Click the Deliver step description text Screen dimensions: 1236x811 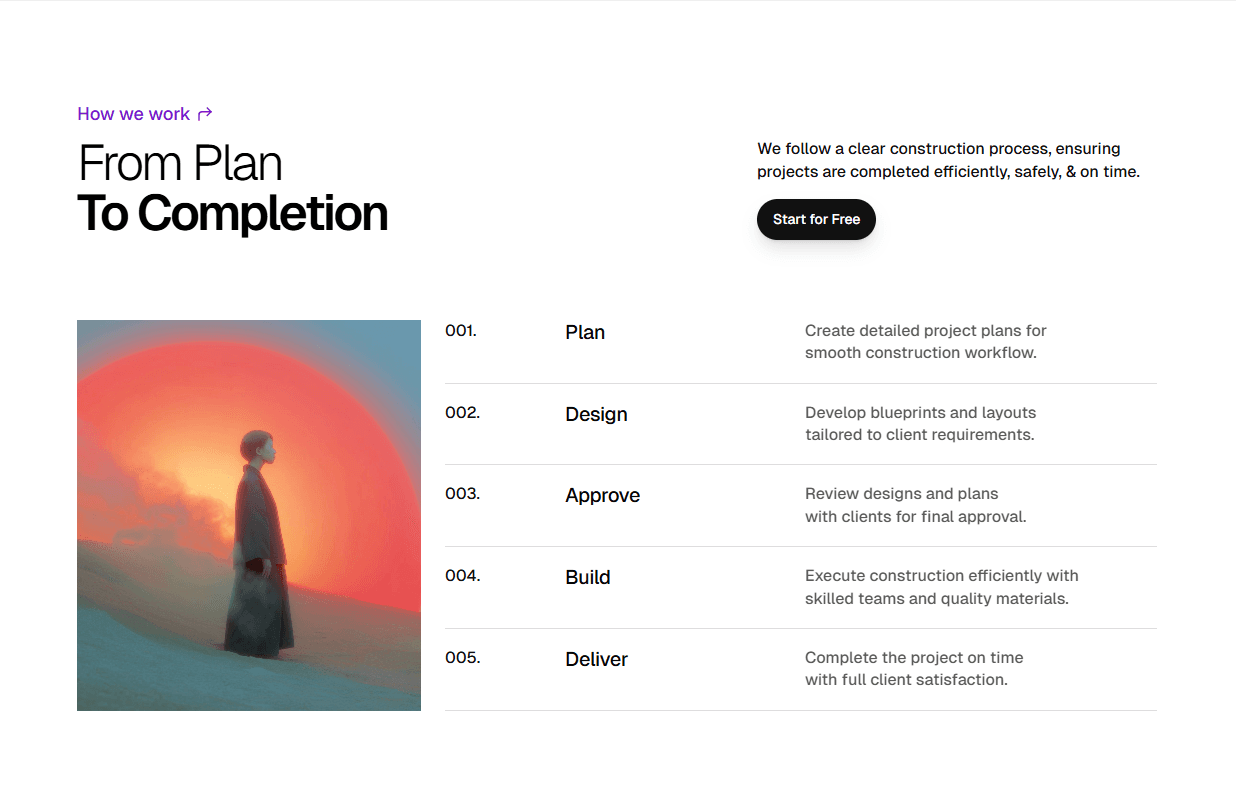coord(913,668)
